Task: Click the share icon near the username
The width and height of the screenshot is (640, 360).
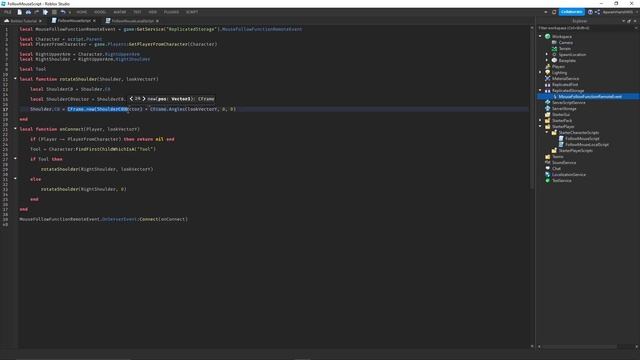Action: (x=597, y=12)
